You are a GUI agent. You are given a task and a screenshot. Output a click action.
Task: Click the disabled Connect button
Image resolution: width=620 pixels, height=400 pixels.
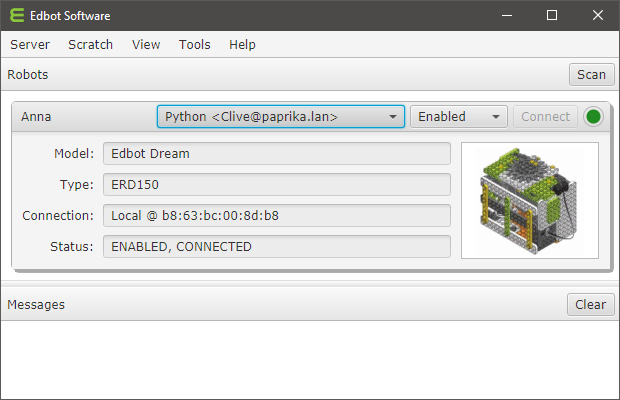pyautogui.click(x=545, y=117)
